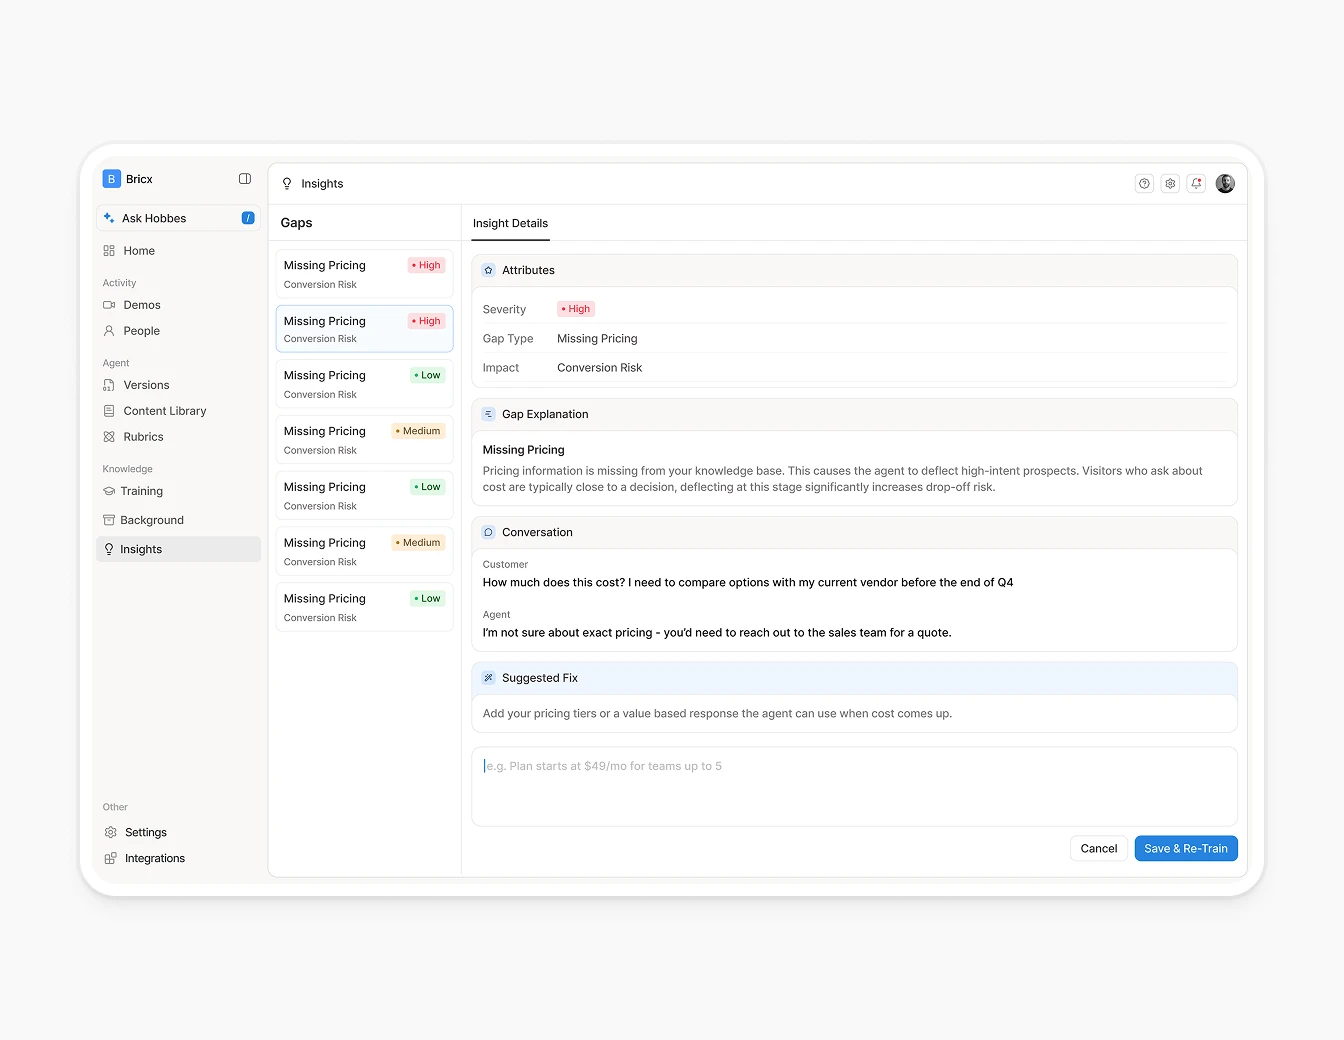Go to Rubrics page
The image size is (1344, 1040).
(143, 437)
